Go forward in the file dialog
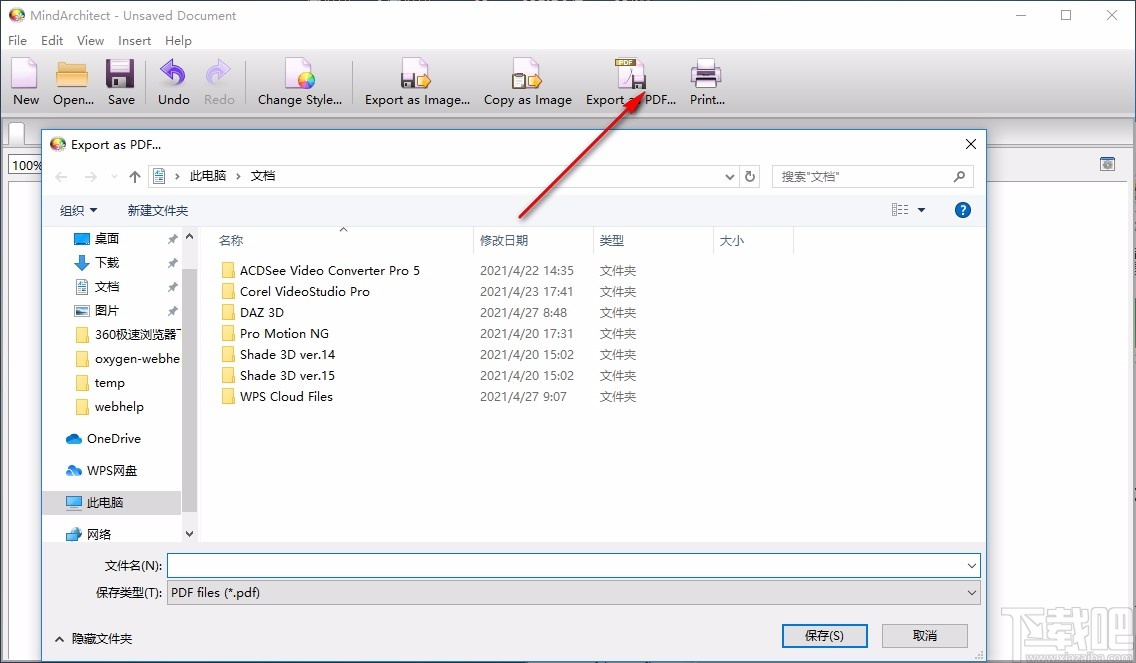 coord(91,177)
